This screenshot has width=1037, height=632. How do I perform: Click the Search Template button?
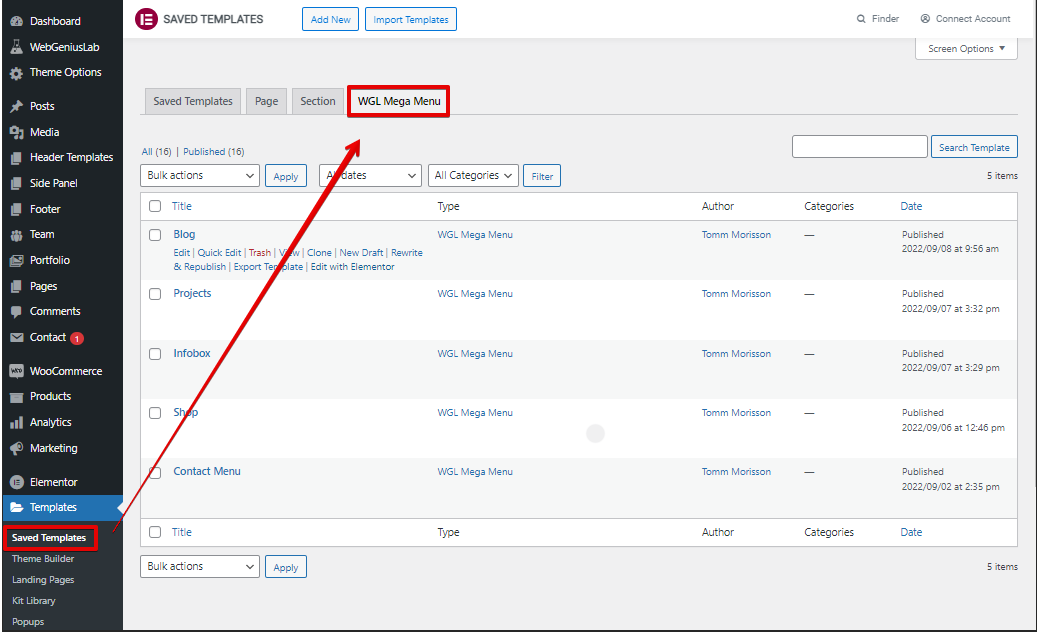tap(974, 147)
